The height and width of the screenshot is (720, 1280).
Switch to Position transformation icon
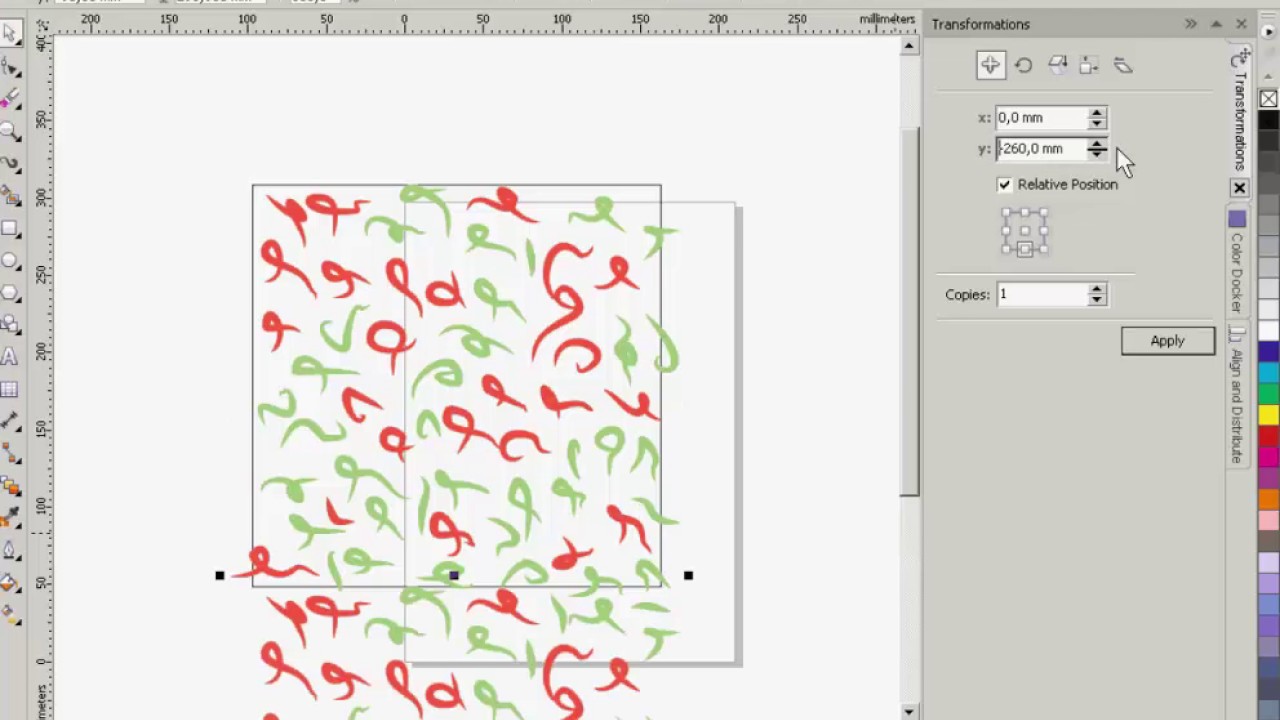click(x=990, y=65)
